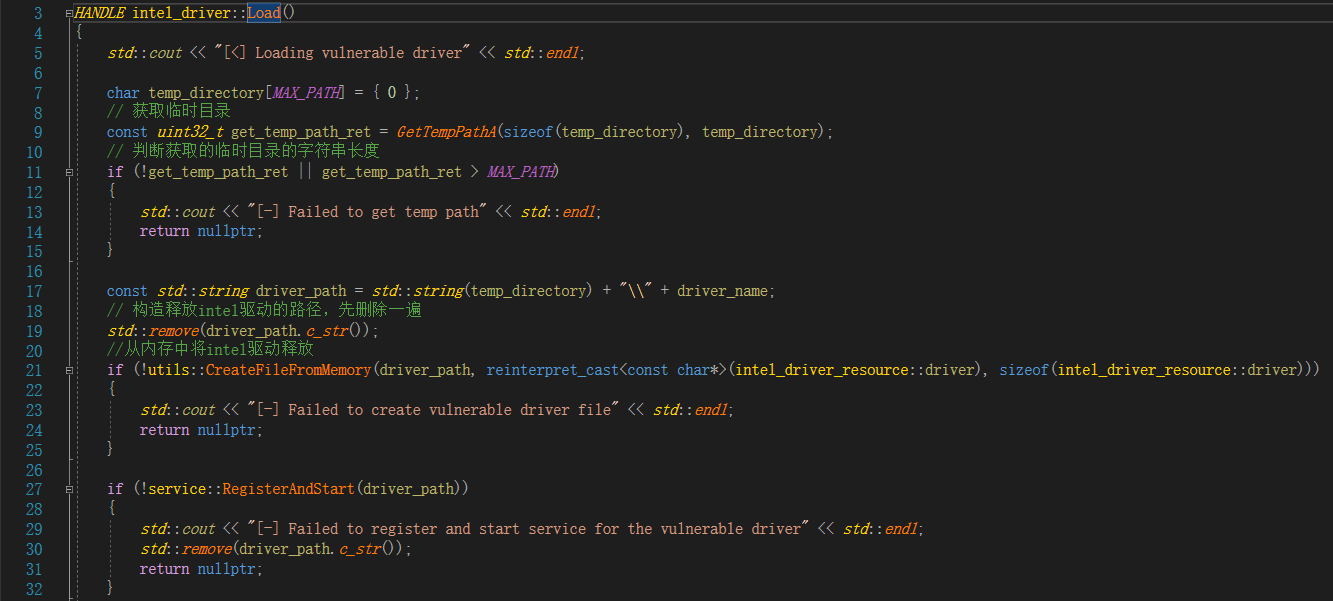Click the comment '// 判断获取的临时目录的字符串长度'
This screenshot has height=601, width=1333.
click(243, 152)
